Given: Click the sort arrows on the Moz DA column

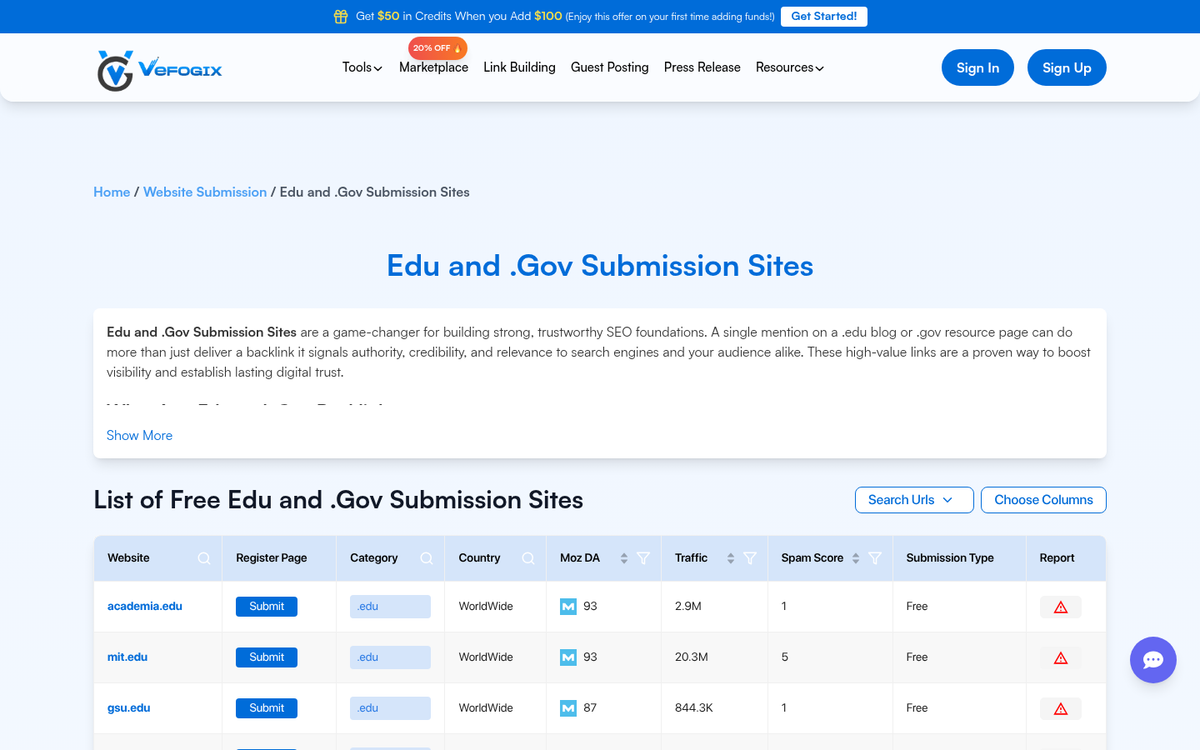Looking at the screenshot, I should pyautogui.click(x=623, y=558).
